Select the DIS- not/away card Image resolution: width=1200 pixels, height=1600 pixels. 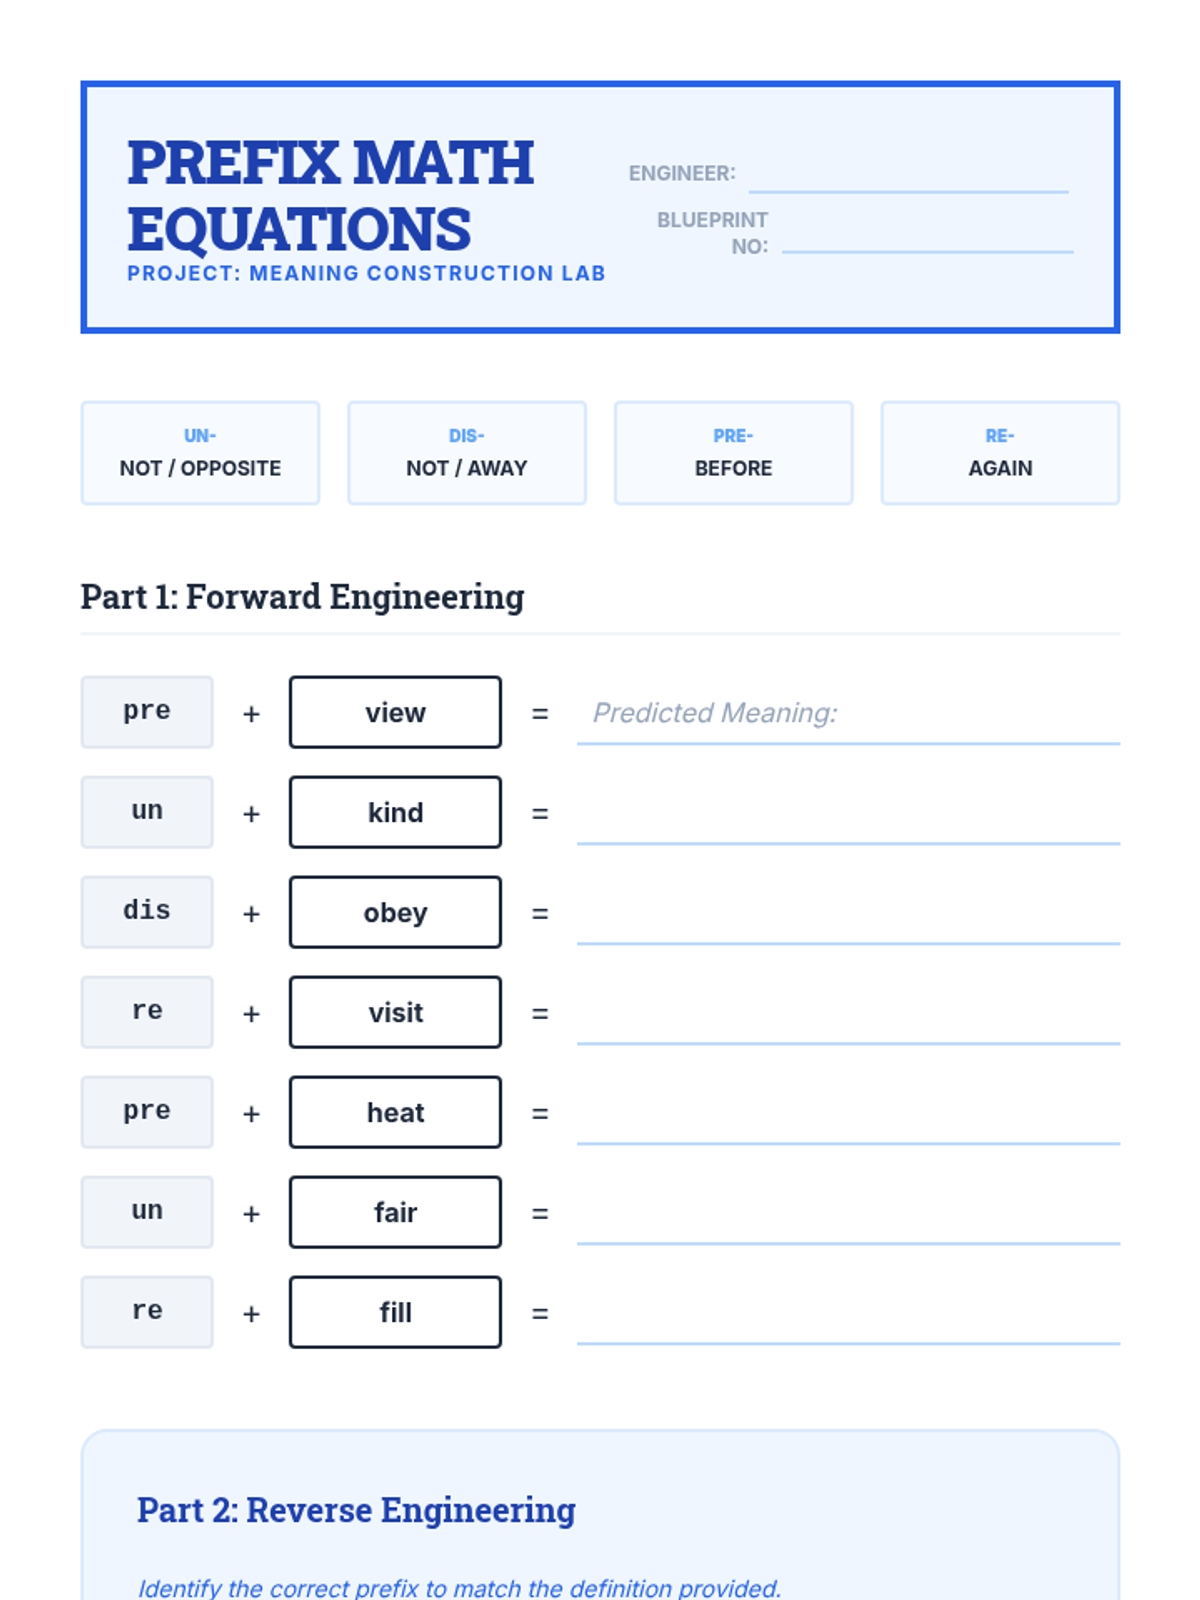tap(467, 453)
